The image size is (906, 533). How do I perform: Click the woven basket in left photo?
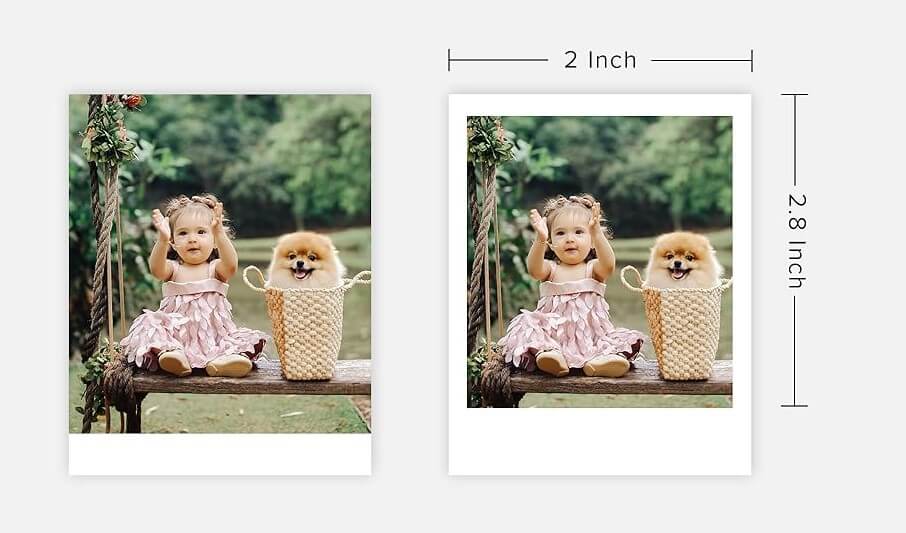pyautogui.click(x=306, y=324)
